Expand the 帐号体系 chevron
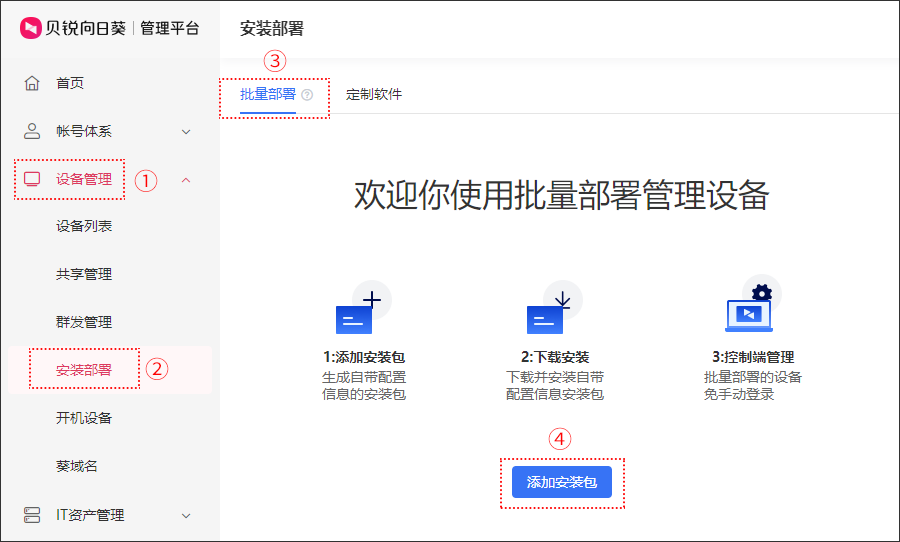Screen dimensions: 900x542 coord(186,131)
